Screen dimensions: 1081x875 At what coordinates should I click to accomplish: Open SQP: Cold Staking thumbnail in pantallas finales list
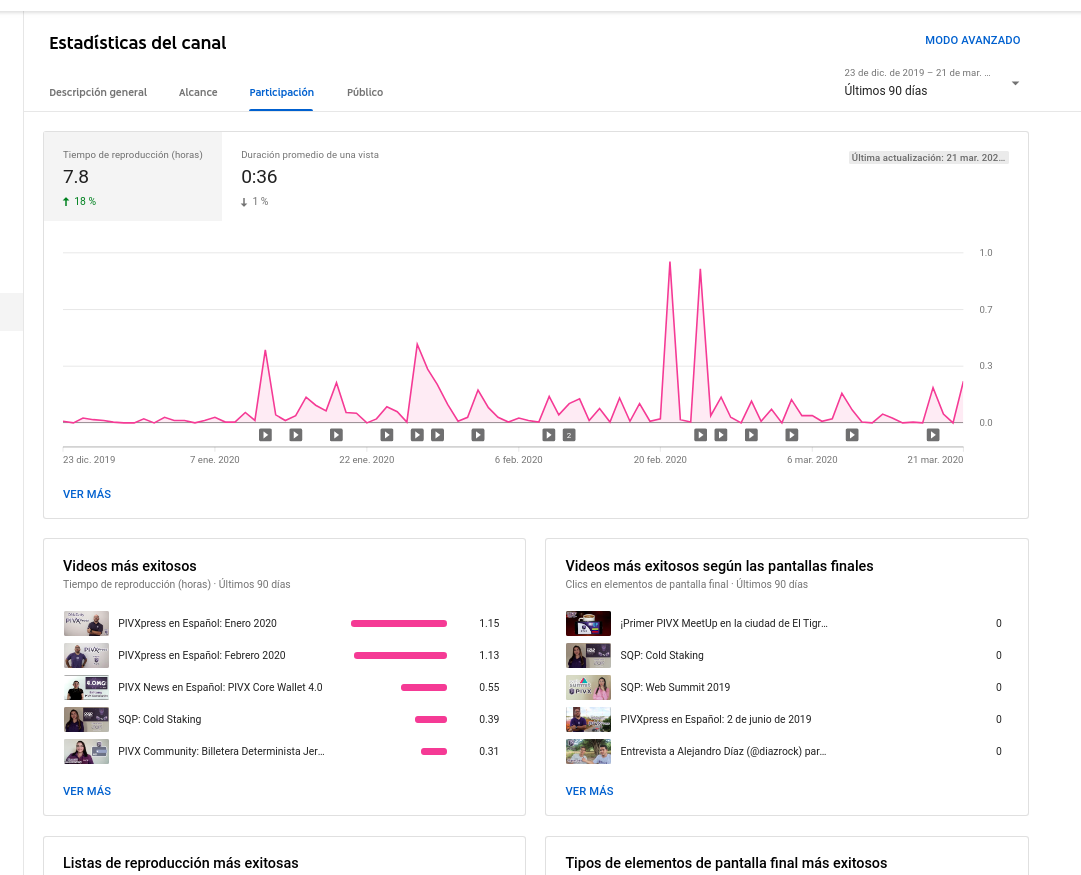click(x=588, y=655)
